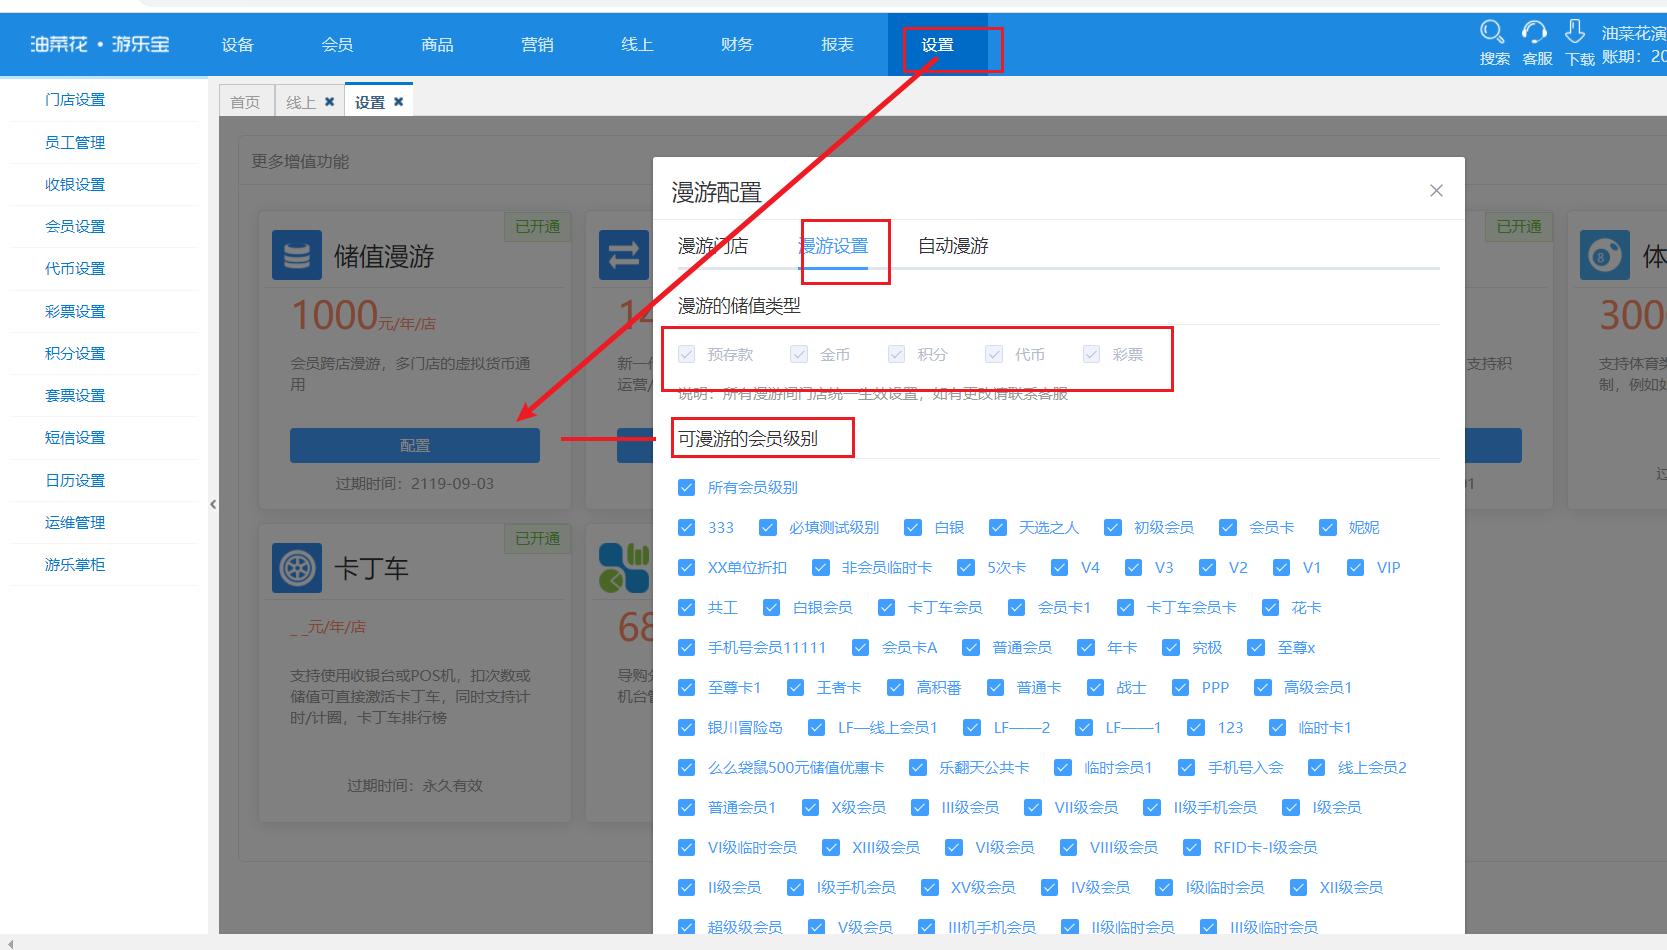Click the 已开通 badge on 卡丁车 card

pyautogui.click(x=537, y=539)
